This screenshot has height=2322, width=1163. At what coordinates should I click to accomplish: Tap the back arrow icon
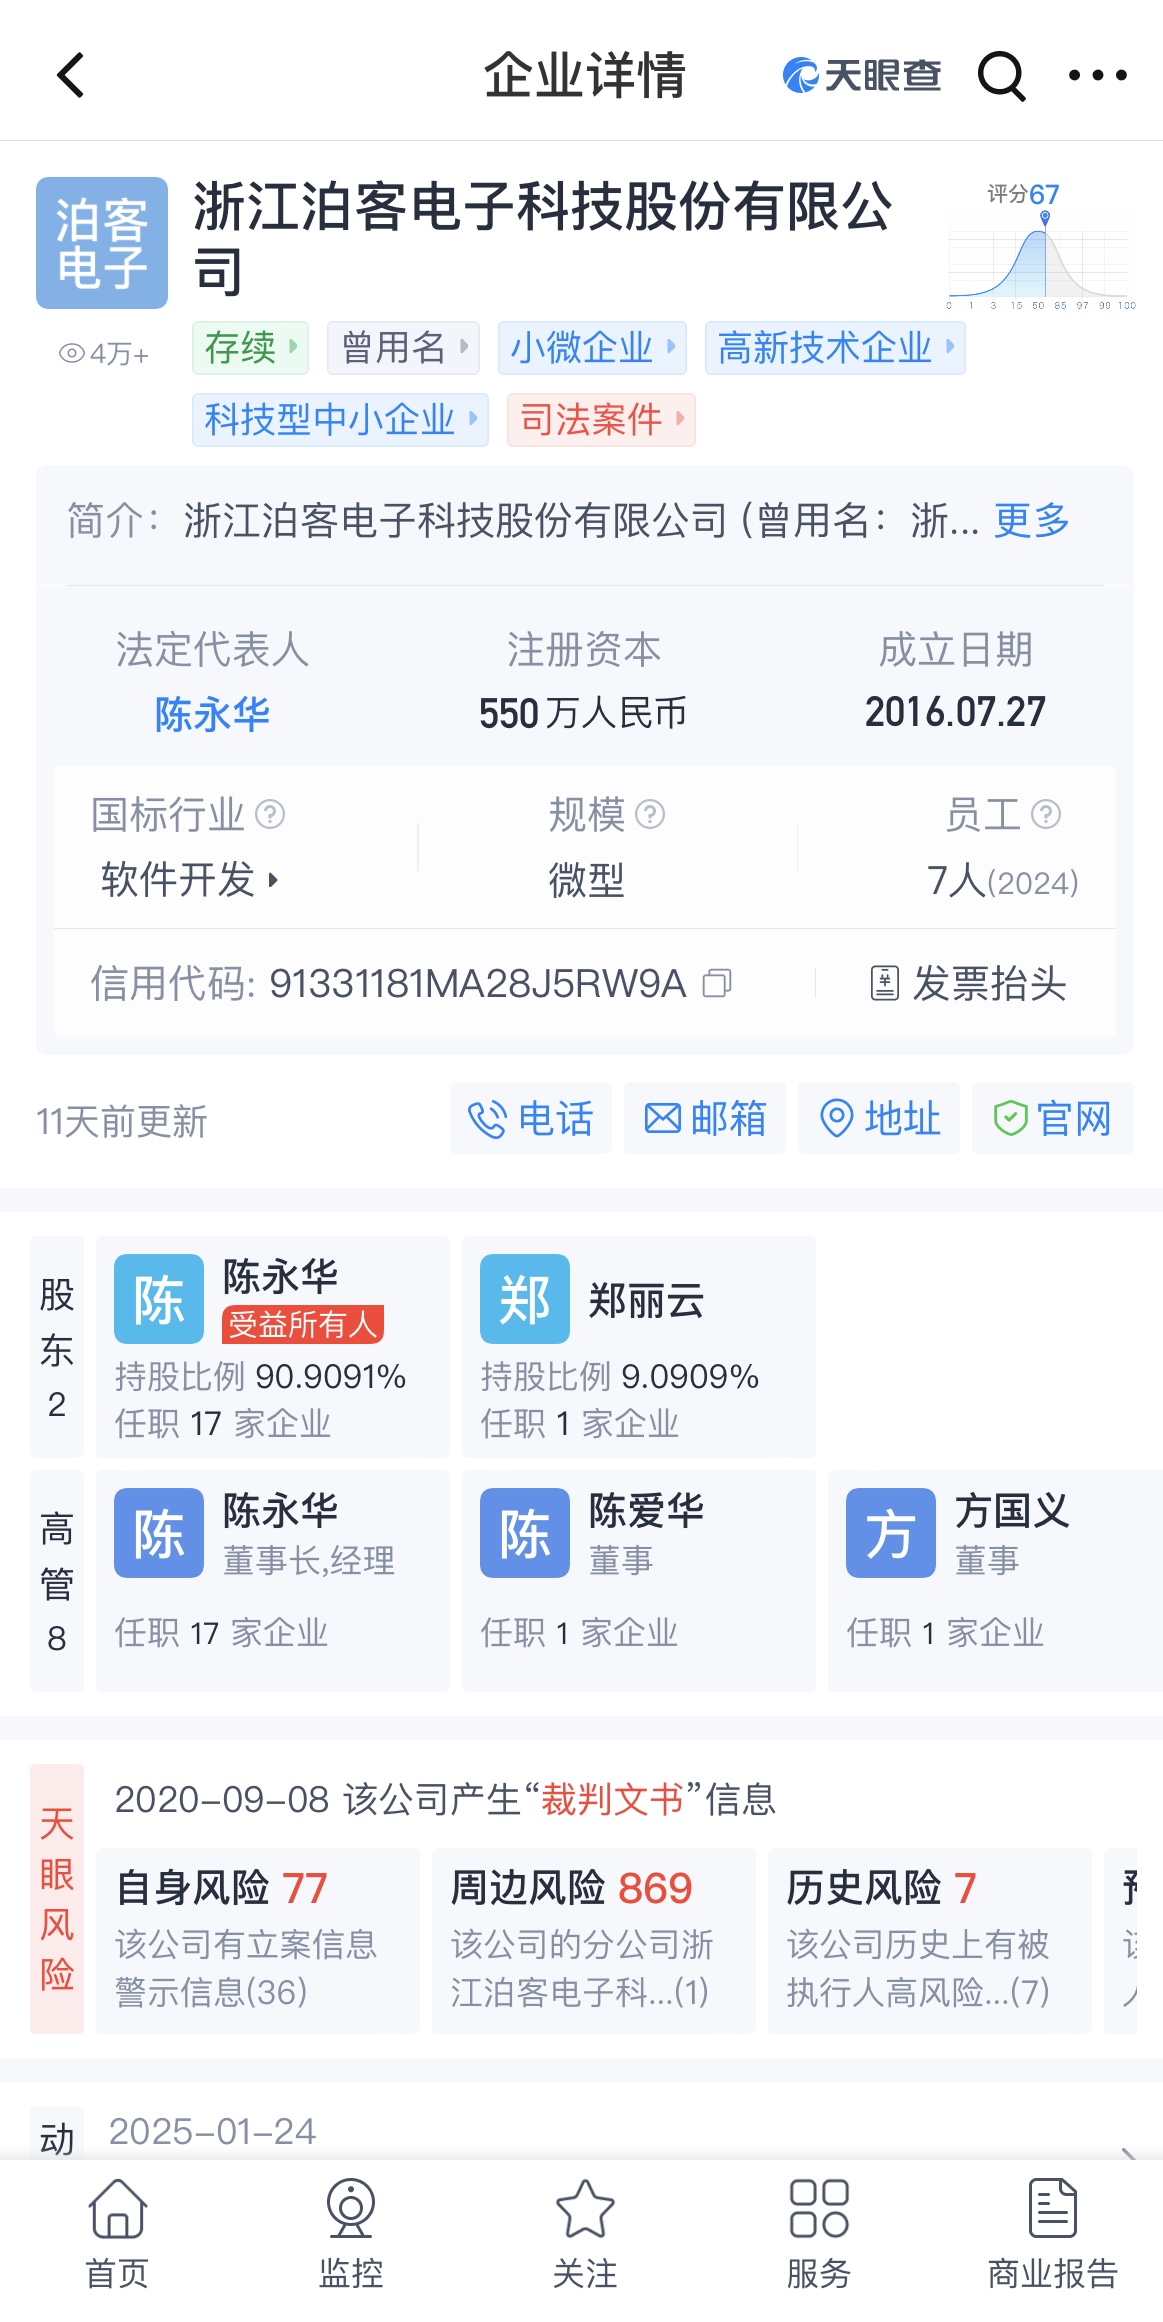(71, 76)
